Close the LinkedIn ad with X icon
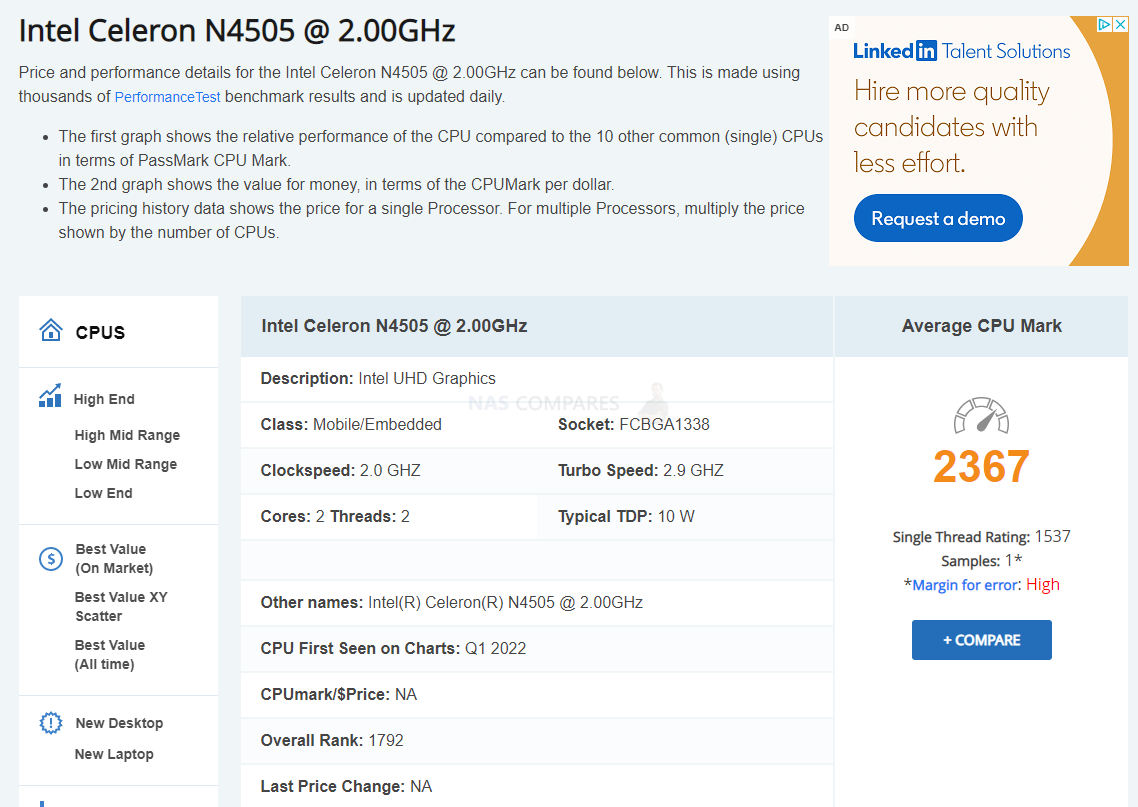The height and width of the screenshot is (807, 1138). 1121,25
